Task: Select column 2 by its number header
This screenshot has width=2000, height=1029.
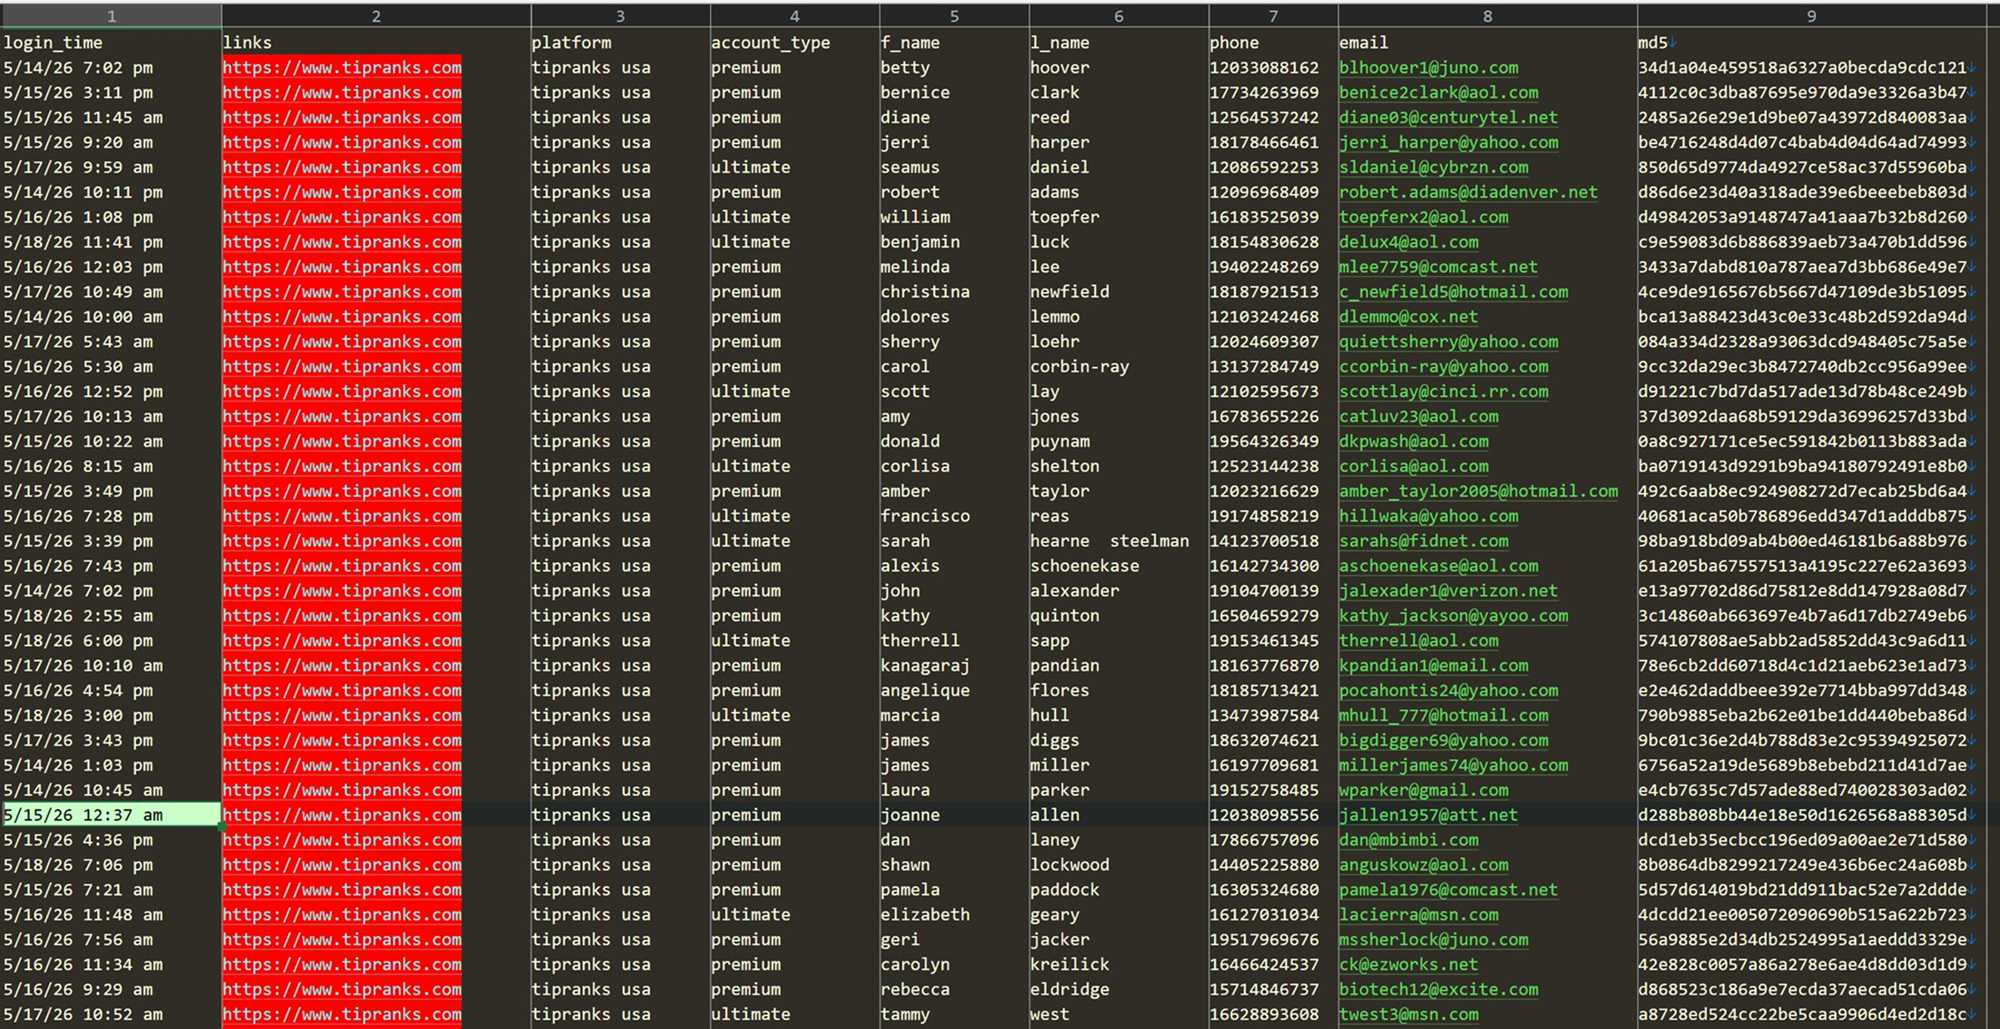Action: (x=376, y=16)
